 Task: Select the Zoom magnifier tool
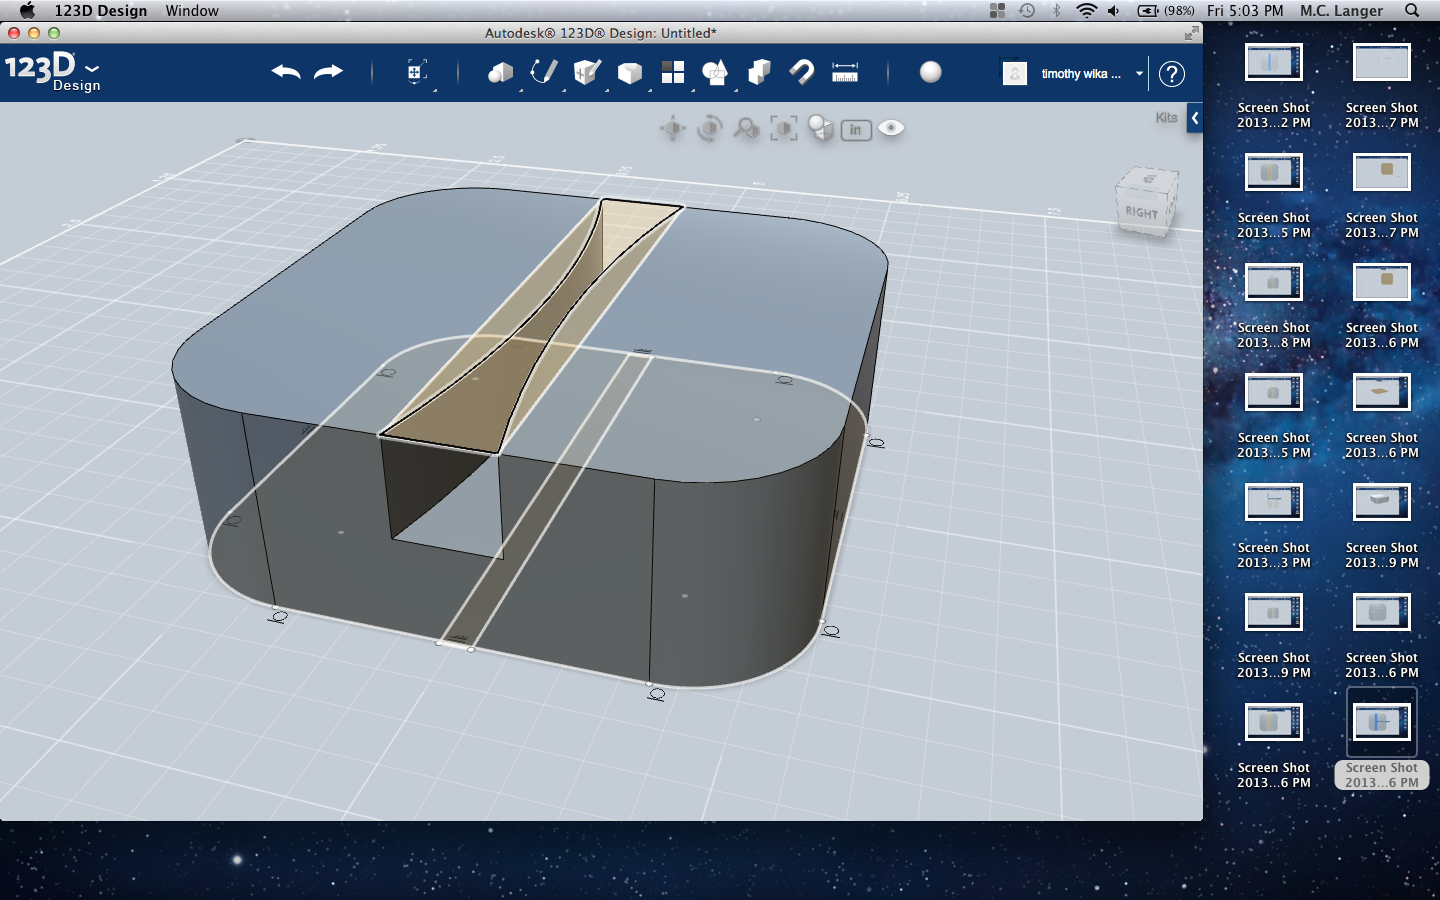746,128
